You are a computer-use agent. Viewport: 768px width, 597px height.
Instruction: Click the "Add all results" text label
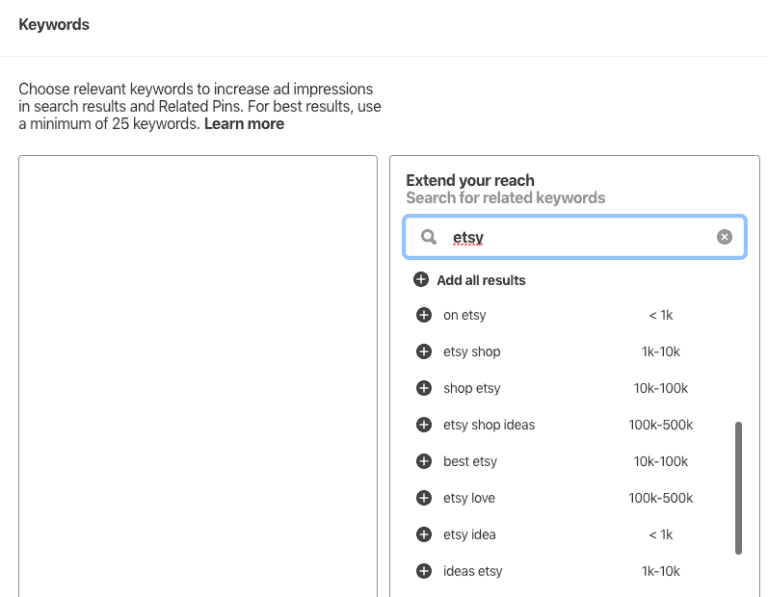(481, 280)
